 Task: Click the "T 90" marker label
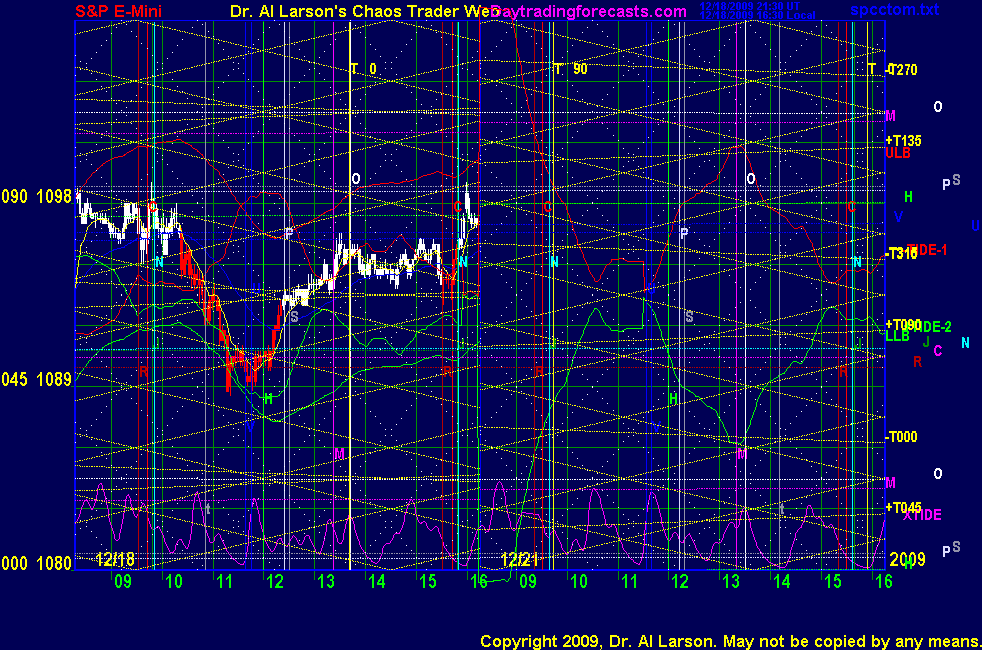[571, 69]
